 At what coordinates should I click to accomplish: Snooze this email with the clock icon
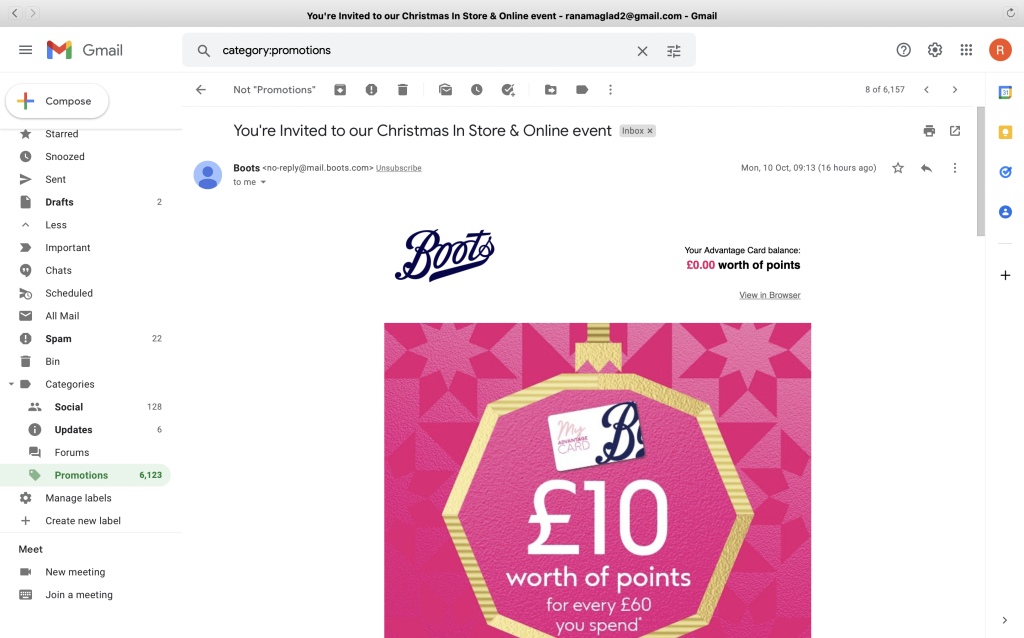[477, 90]
